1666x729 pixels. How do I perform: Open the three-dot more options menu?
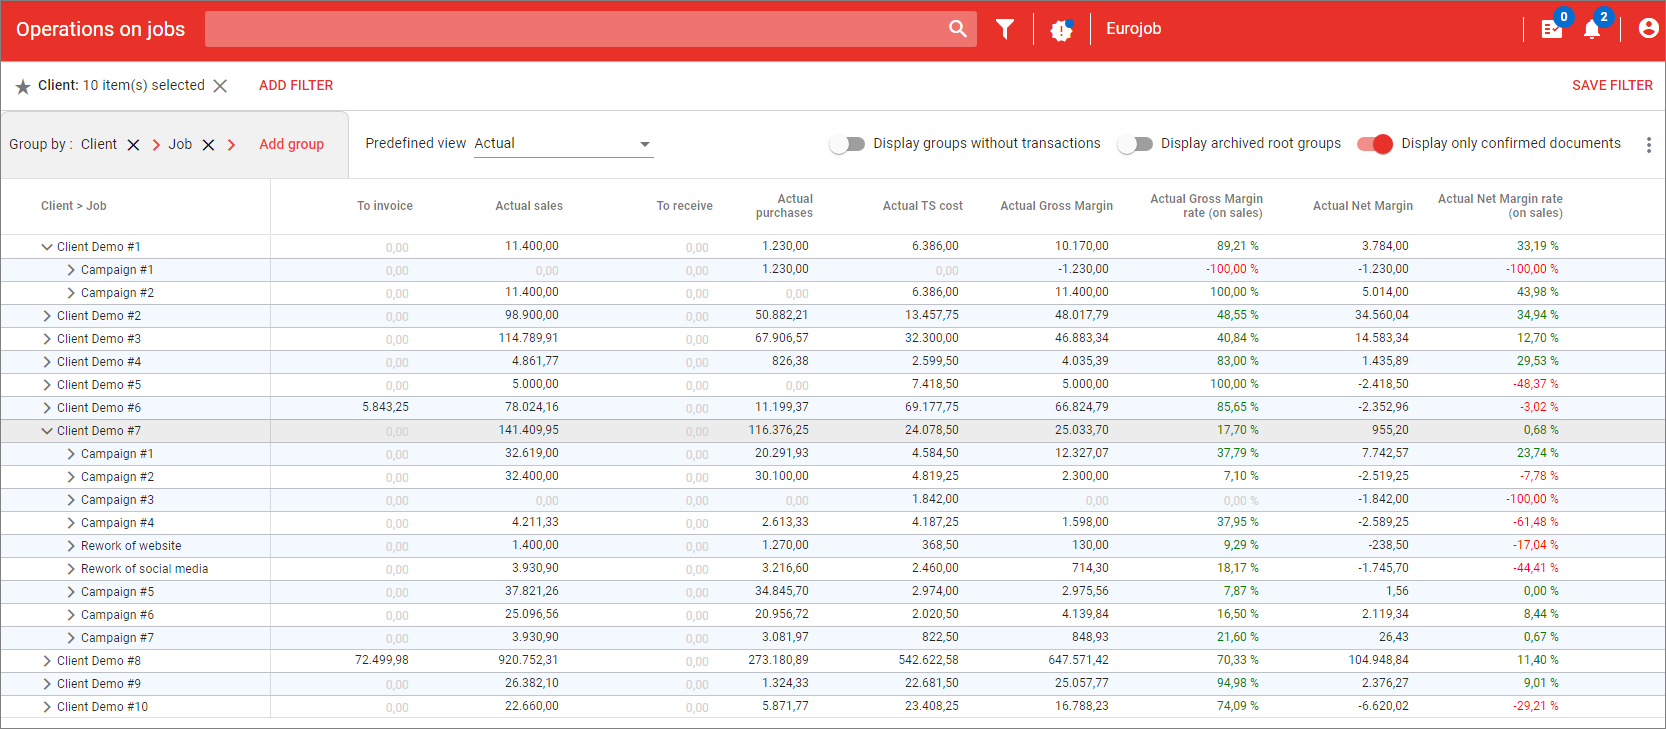pyautogui.click(x=1648, y=145)
